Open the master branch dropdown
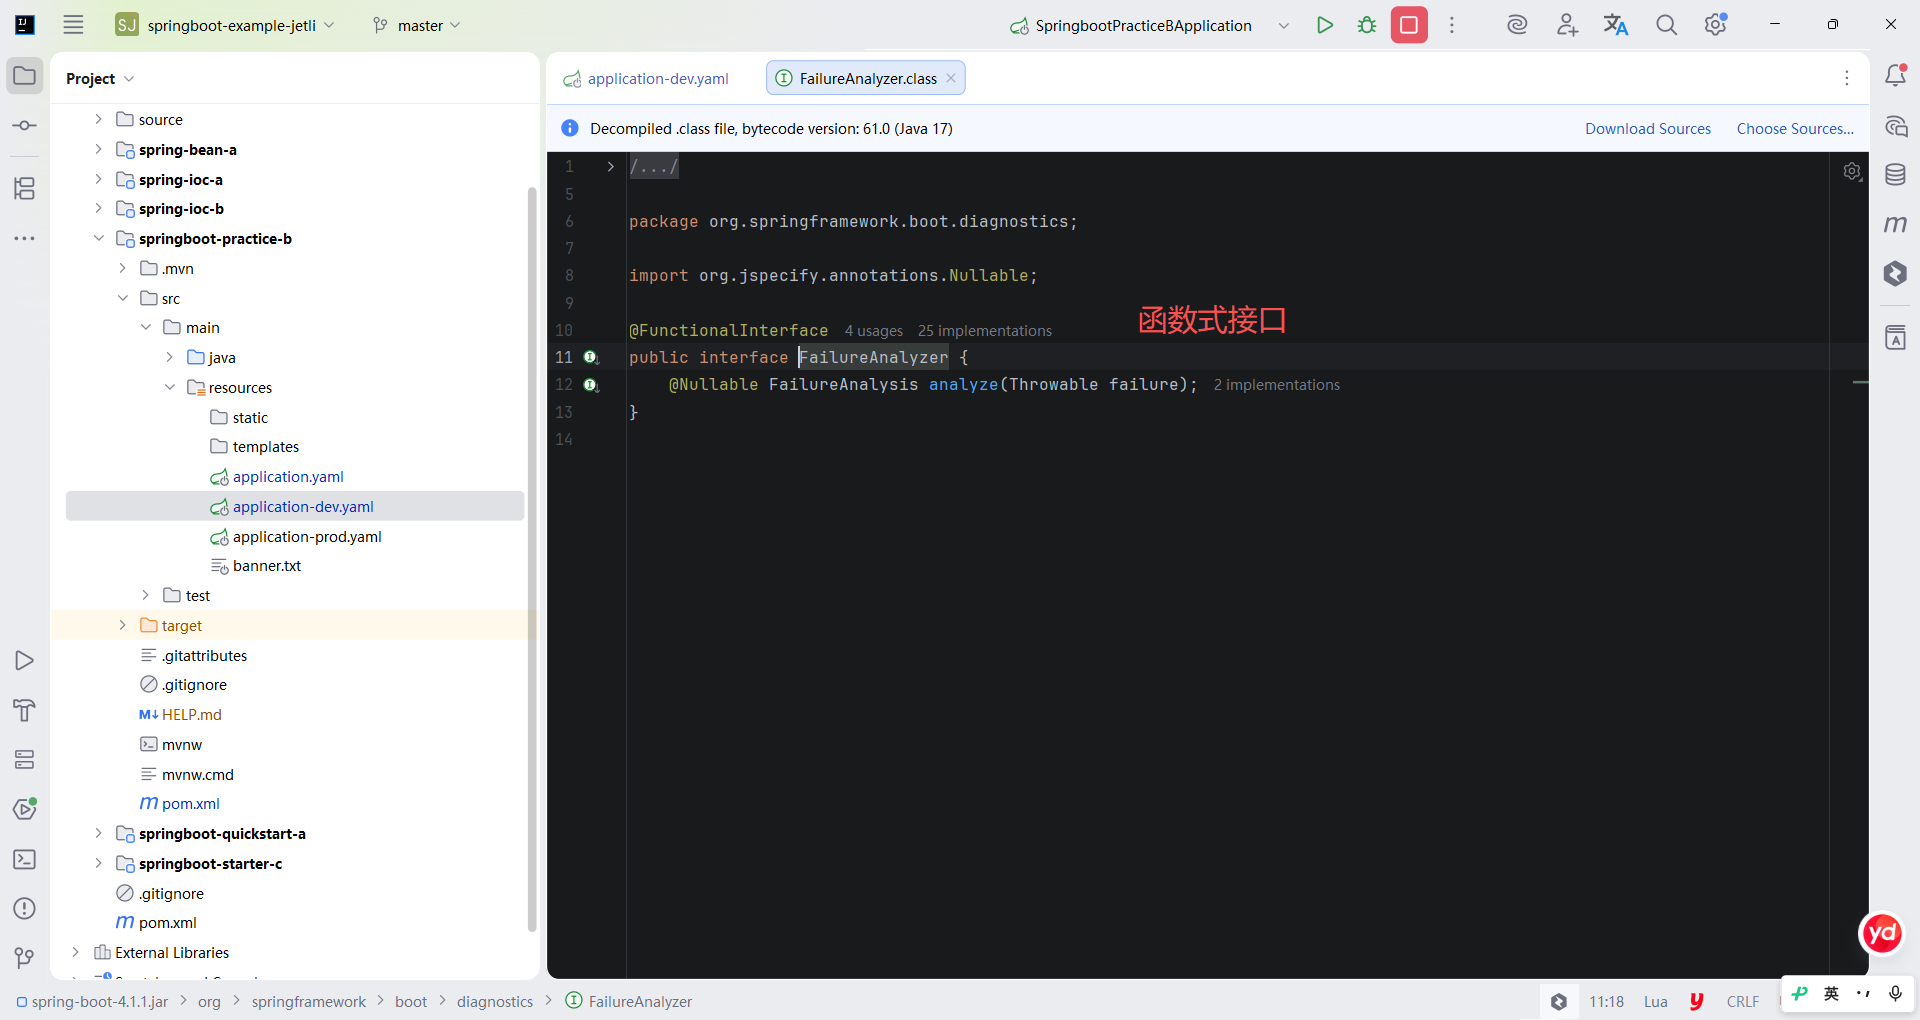Viewport: 1920px width, 1020px height. (417, 25)
